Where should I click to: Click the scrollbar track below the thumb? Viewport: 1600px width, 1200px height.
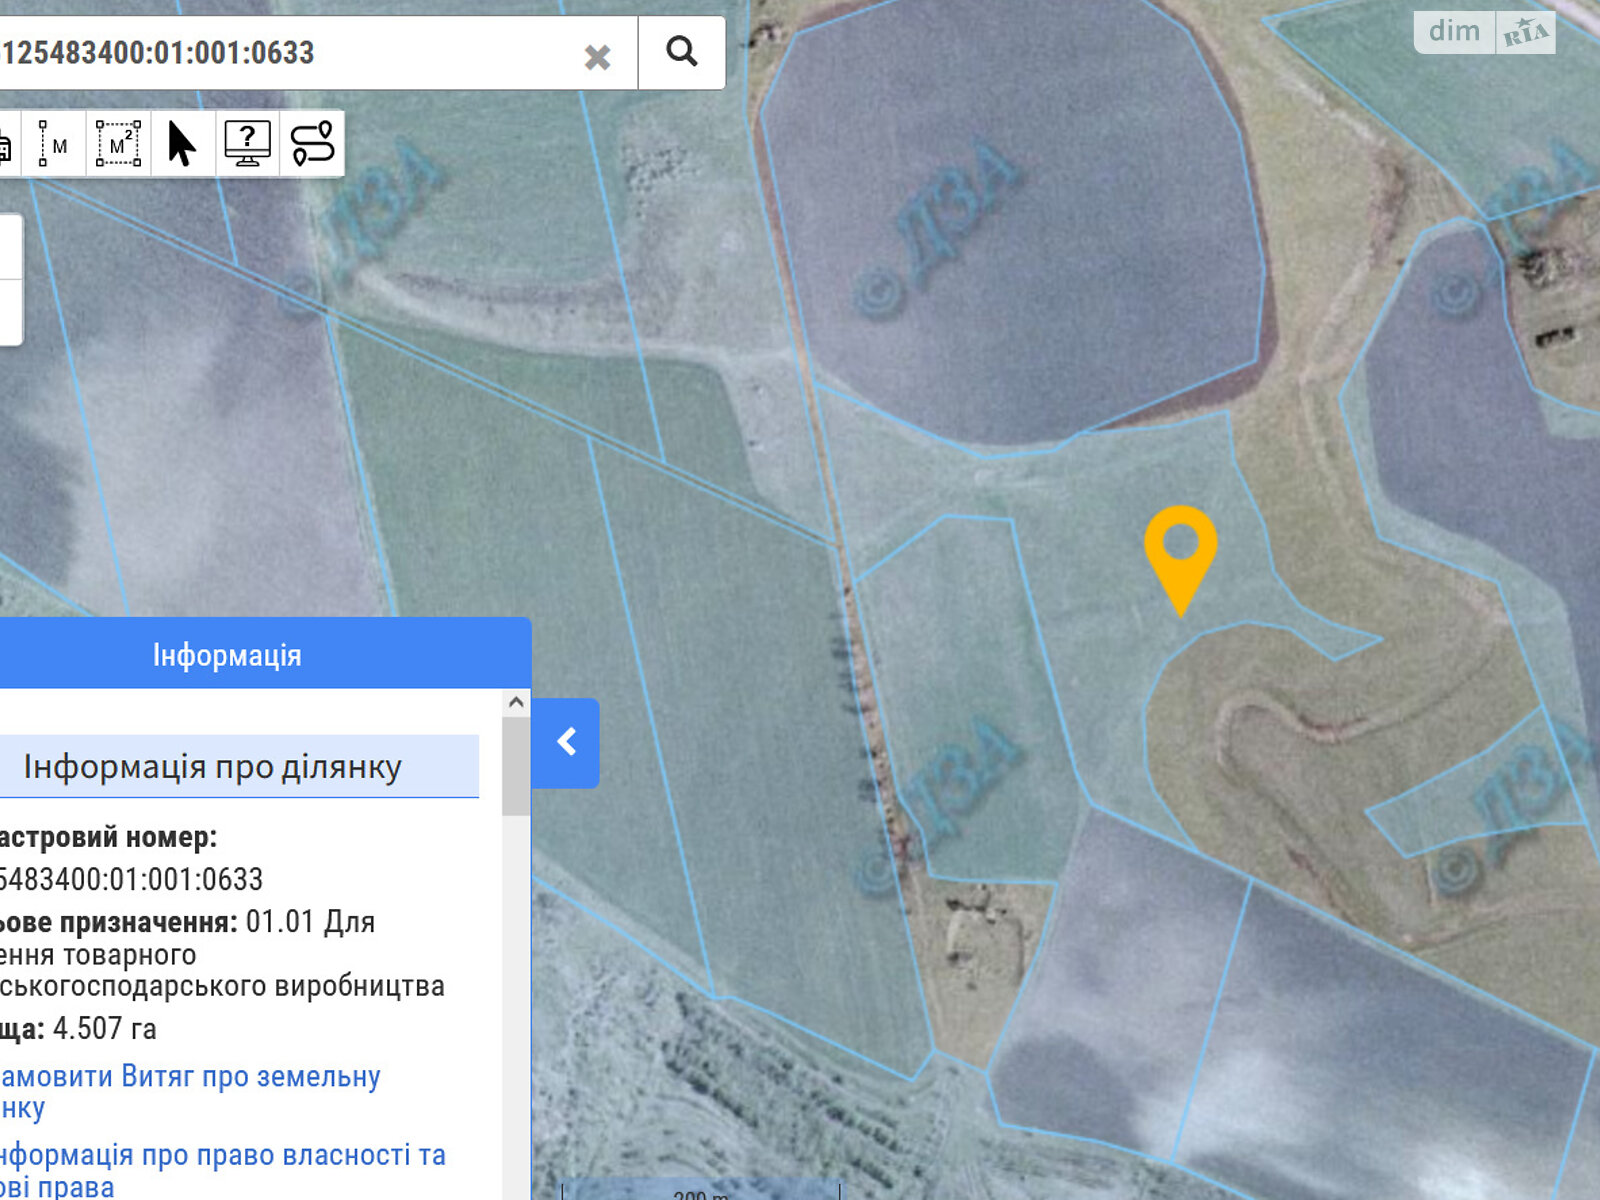coord(516,1000)
